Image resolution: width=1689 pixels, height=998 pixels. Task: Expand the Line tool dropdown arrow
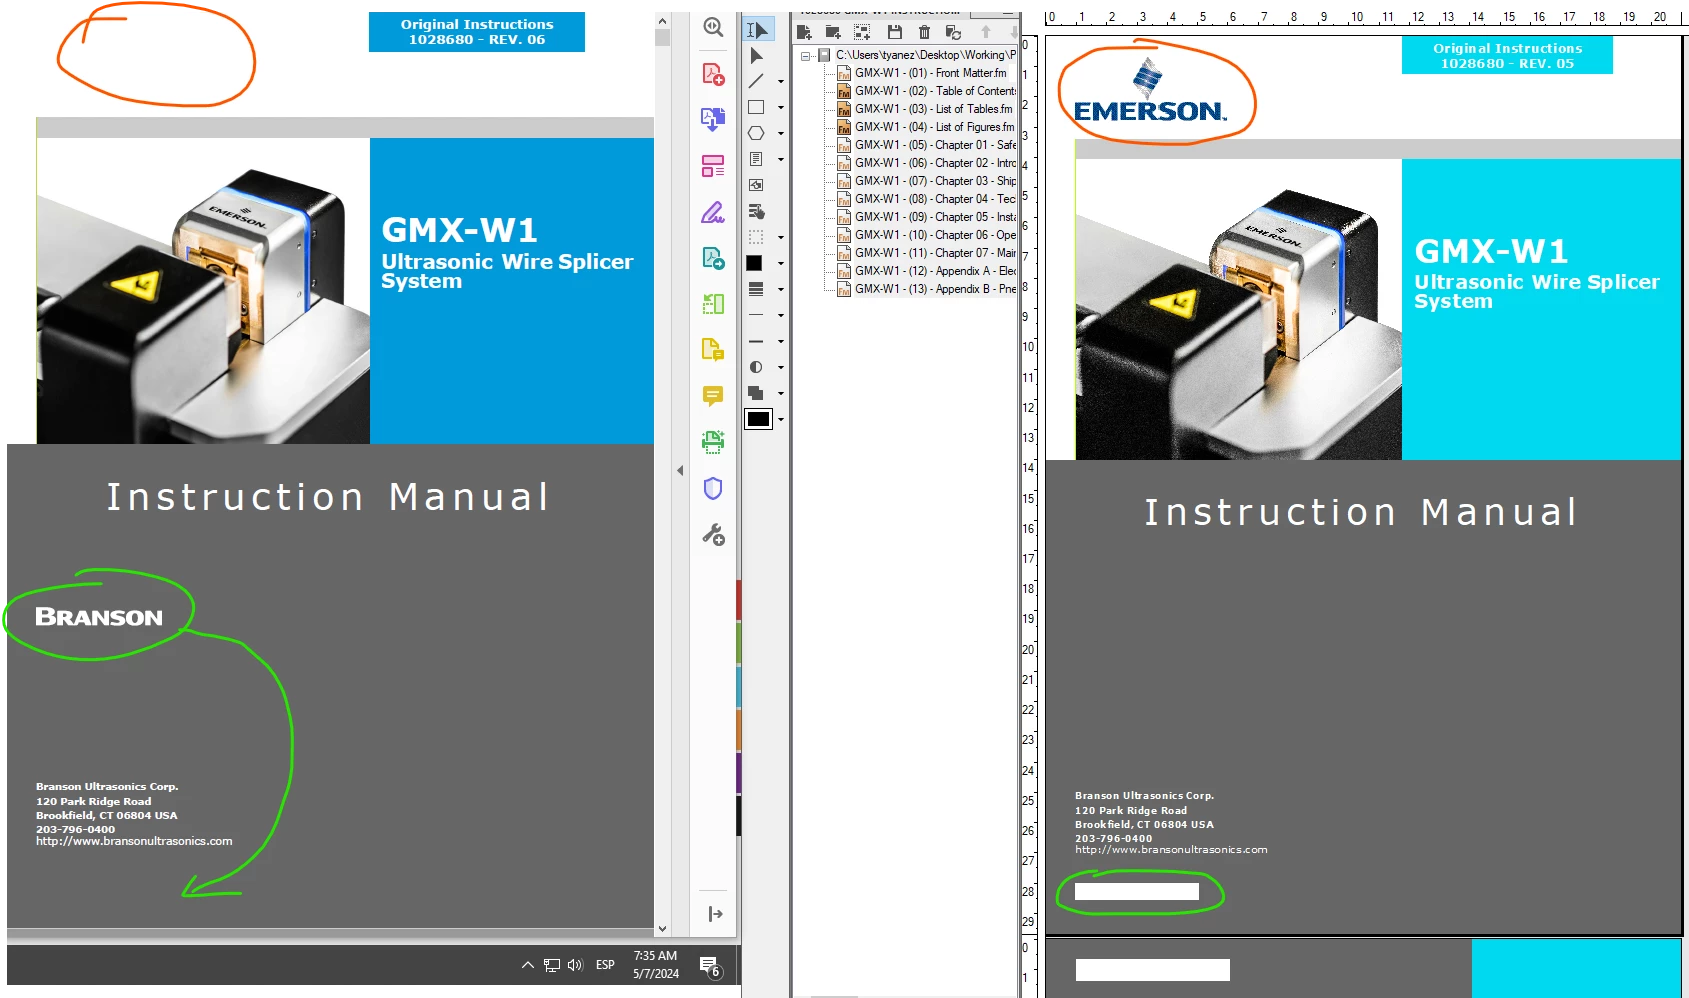(x=781, y=82)
